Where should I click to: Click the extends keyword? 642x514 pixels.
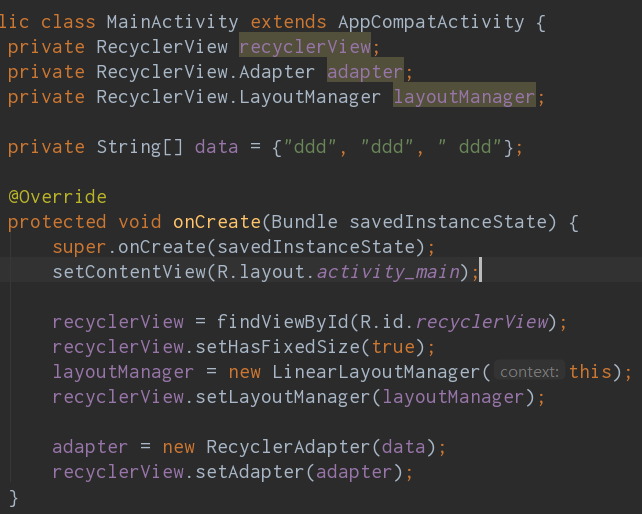tap(288, 22)
